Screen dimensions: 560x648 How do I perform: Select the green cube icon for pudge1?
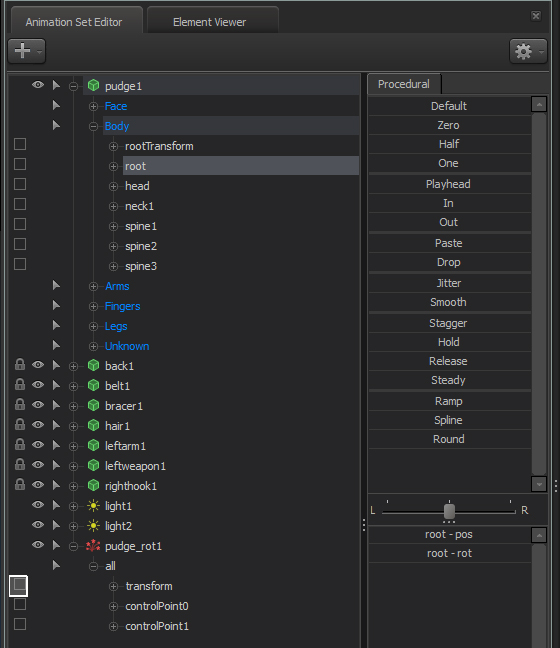(94, 86)
